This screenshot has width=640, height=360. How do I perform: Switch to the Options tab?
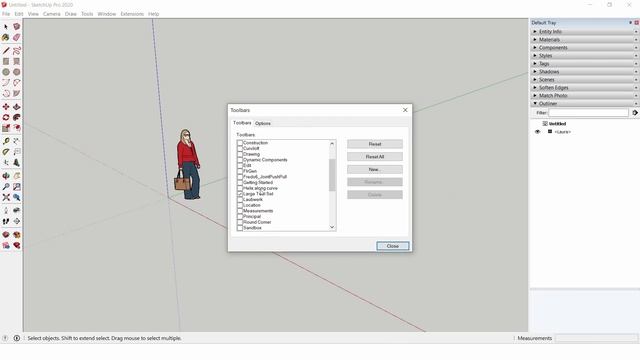(263, 123)
